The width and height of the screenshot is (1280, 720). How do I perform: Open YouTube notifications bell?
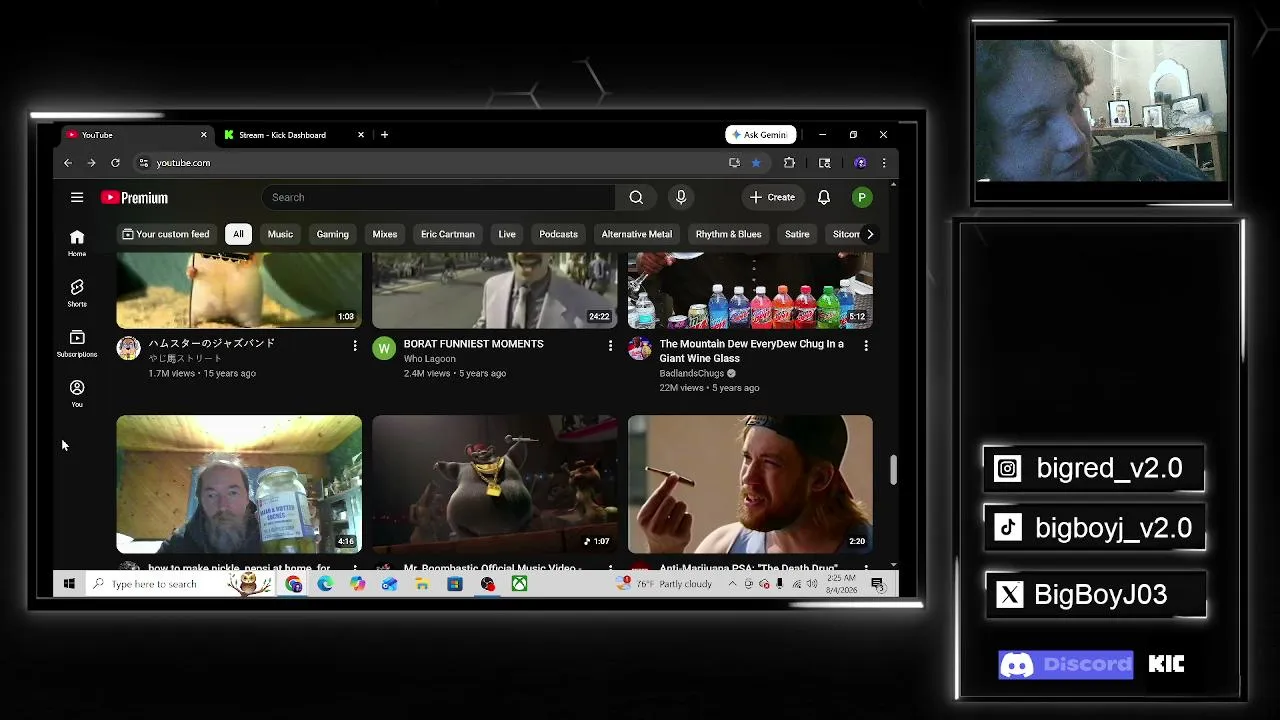point(824,197)
